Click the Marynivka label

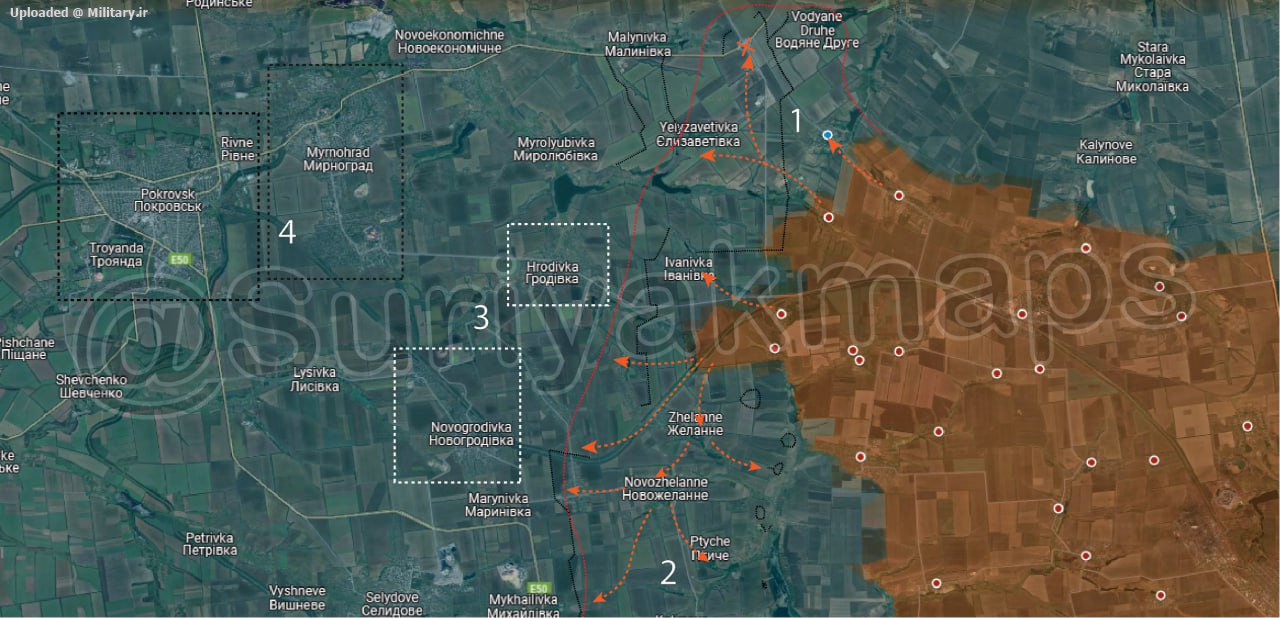tap(498, 505)
